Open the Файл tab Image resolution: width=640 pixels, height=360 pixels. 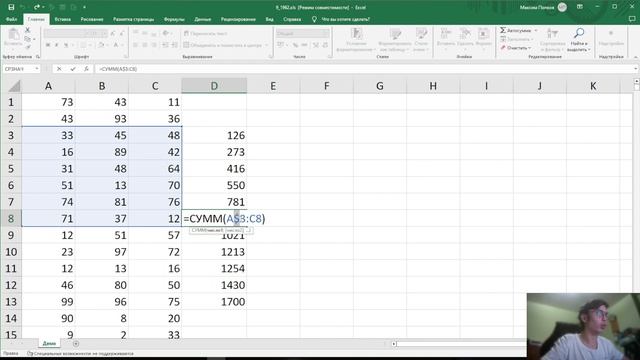(x=11, y=19)
